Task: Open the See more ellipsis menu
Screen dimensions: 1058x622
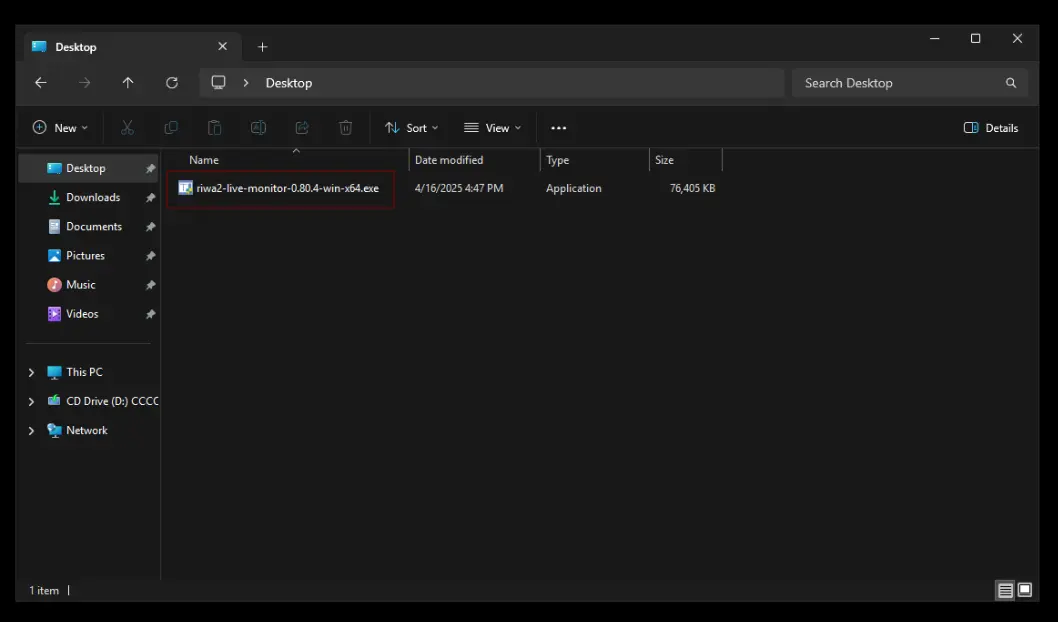Action: point(558,127)
